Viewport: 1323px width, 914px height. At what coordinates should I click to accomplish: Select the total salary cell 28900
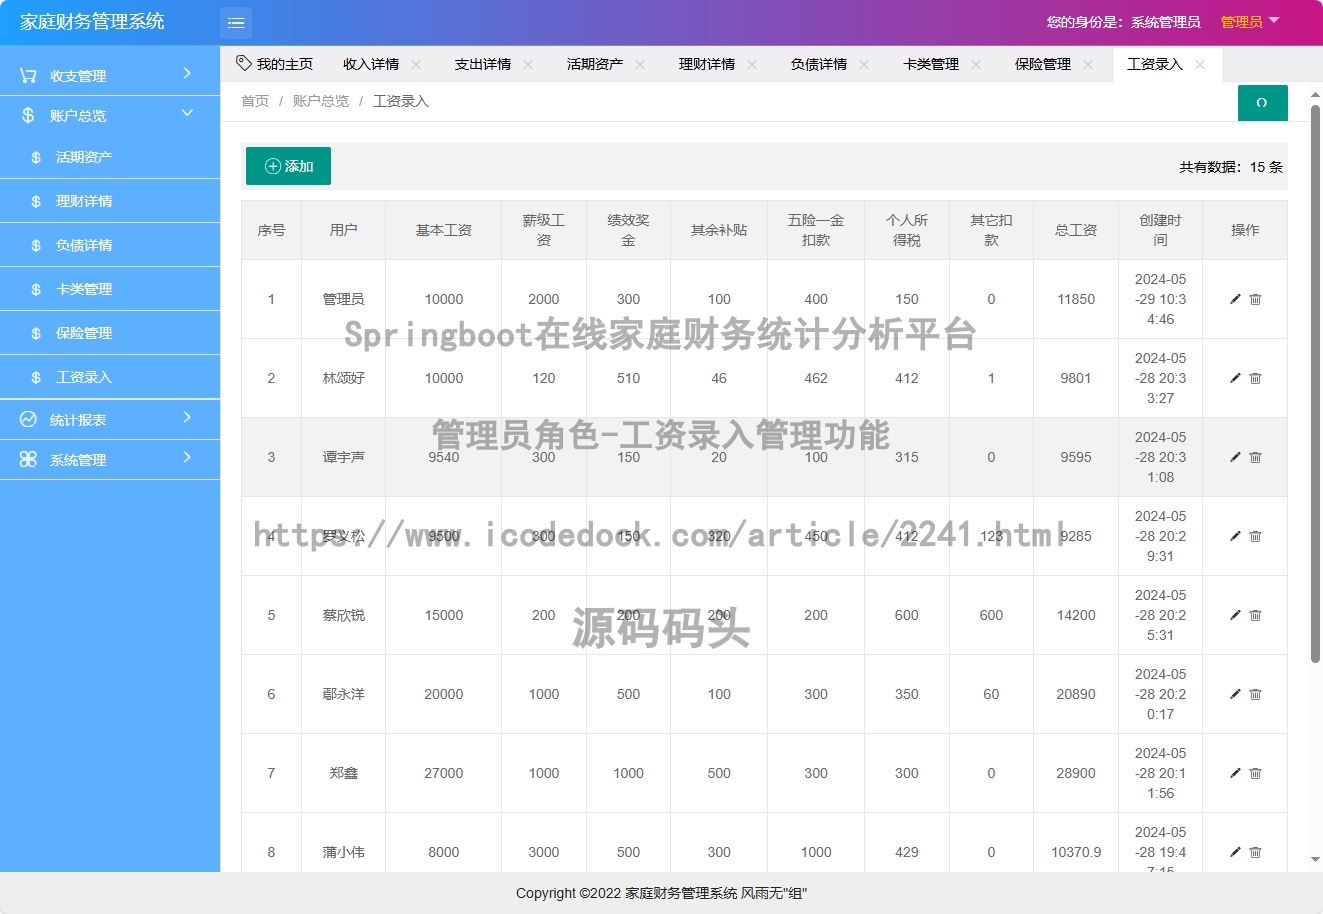click(1076, 773)
